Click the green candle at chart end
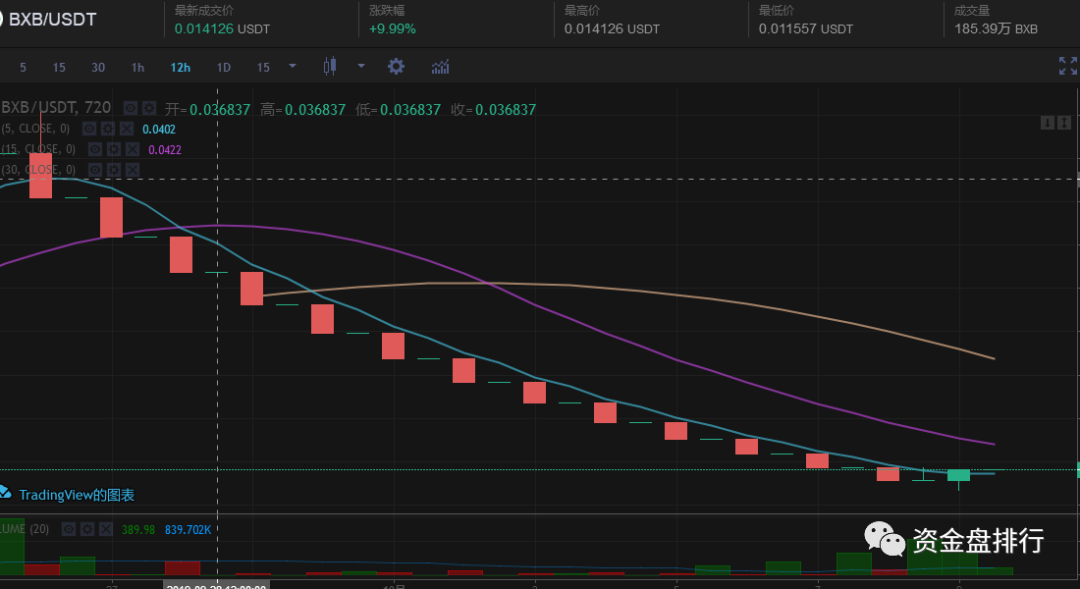Screen dimensions: 1080x589 point(958,475)
